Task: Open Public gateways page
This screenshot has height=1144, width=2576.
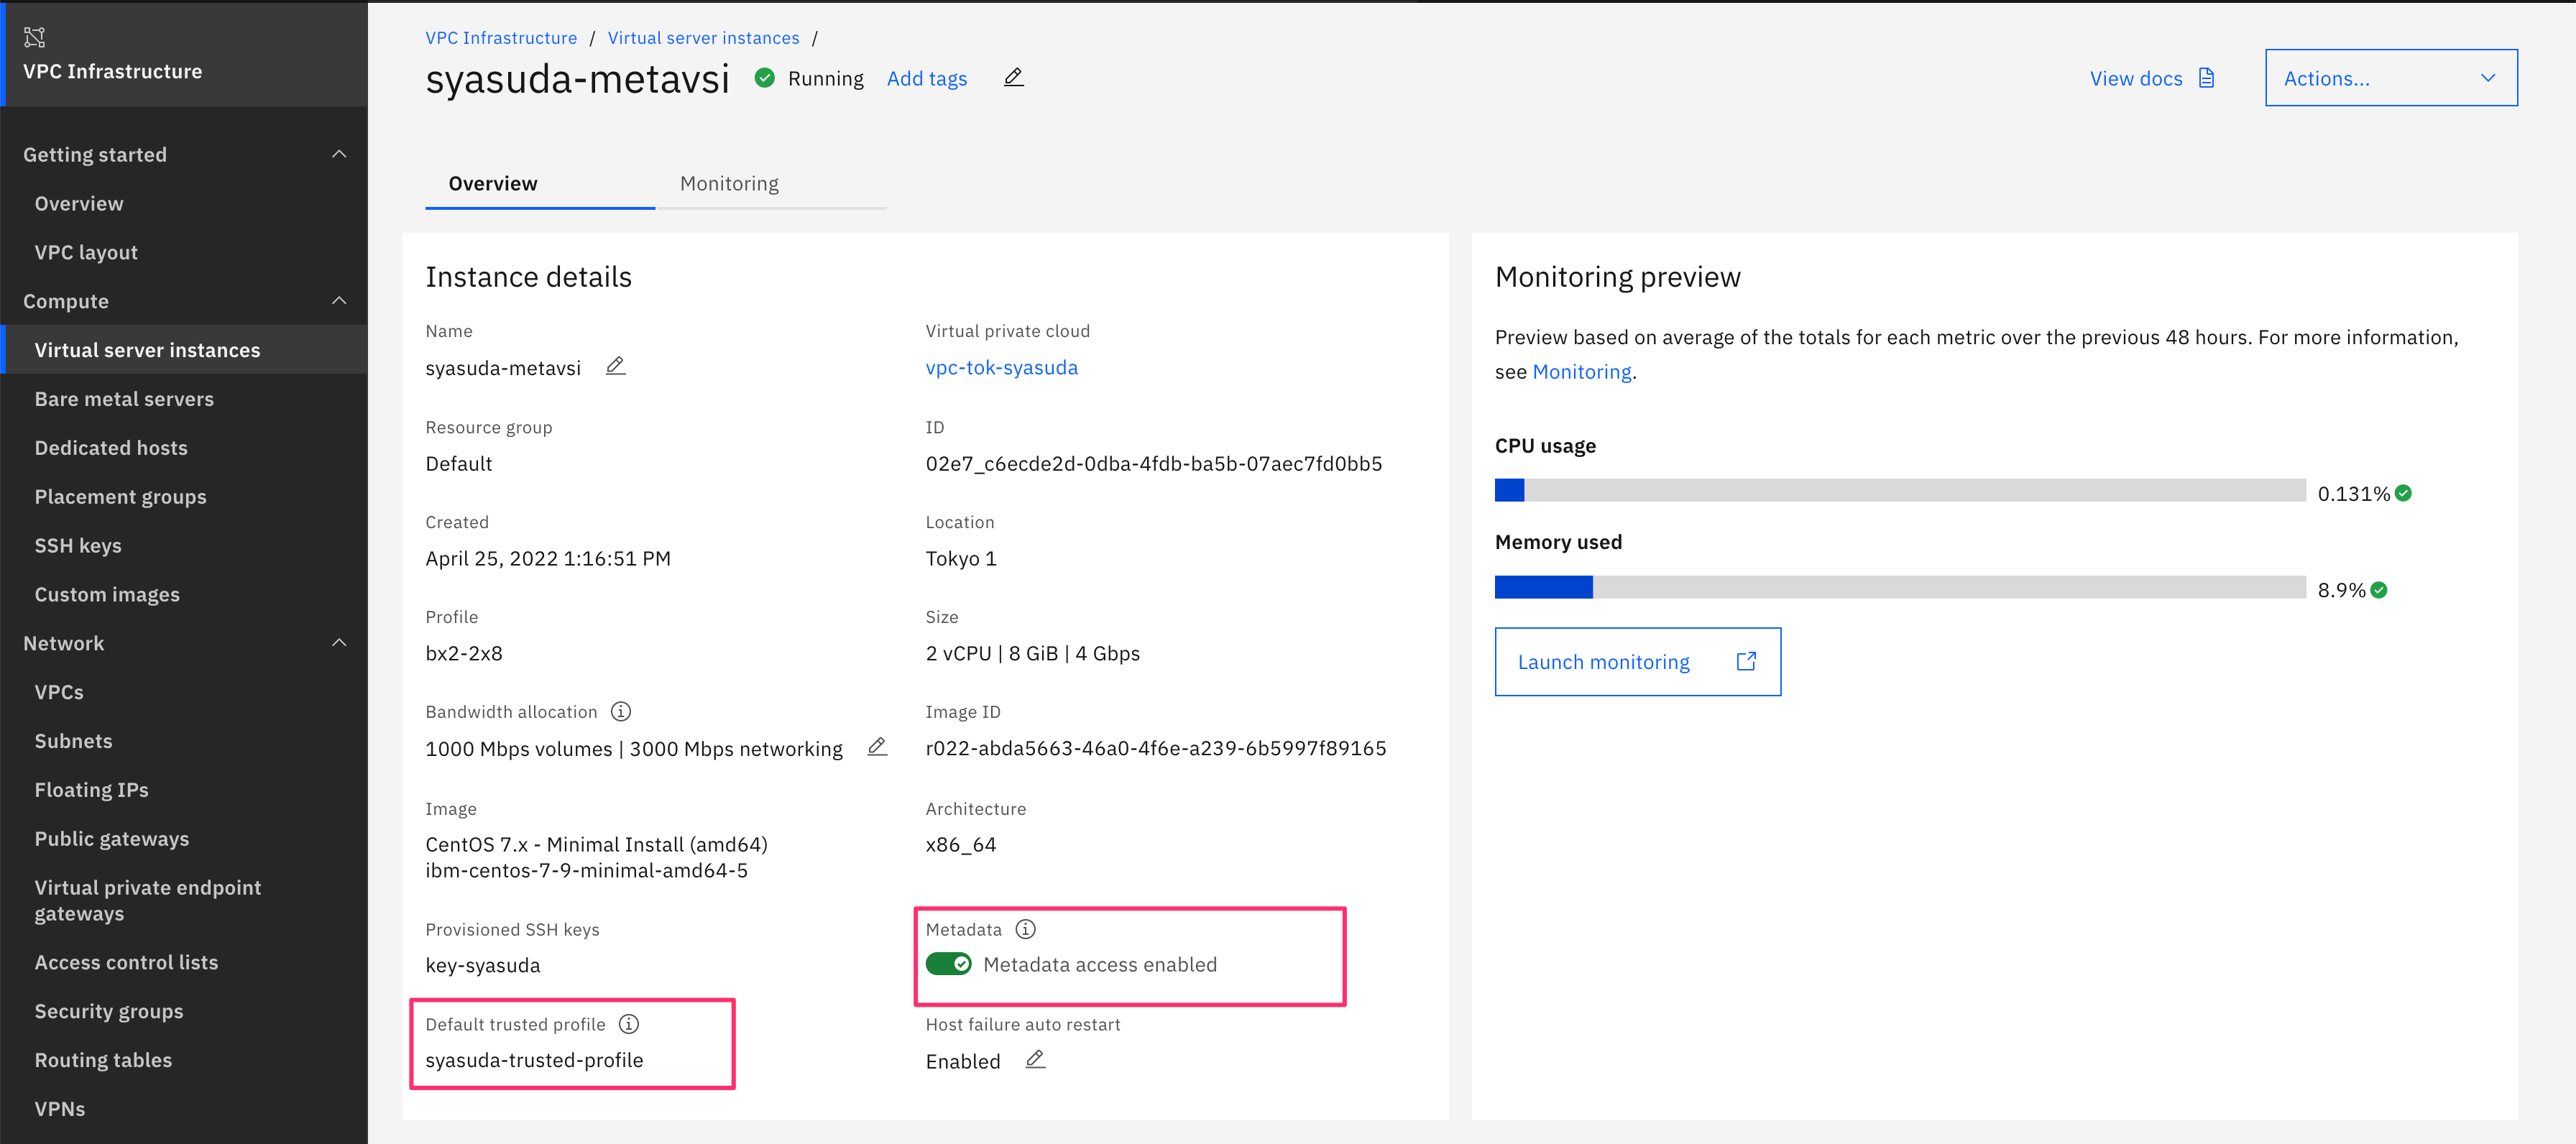Action: [x=111, y=839]
